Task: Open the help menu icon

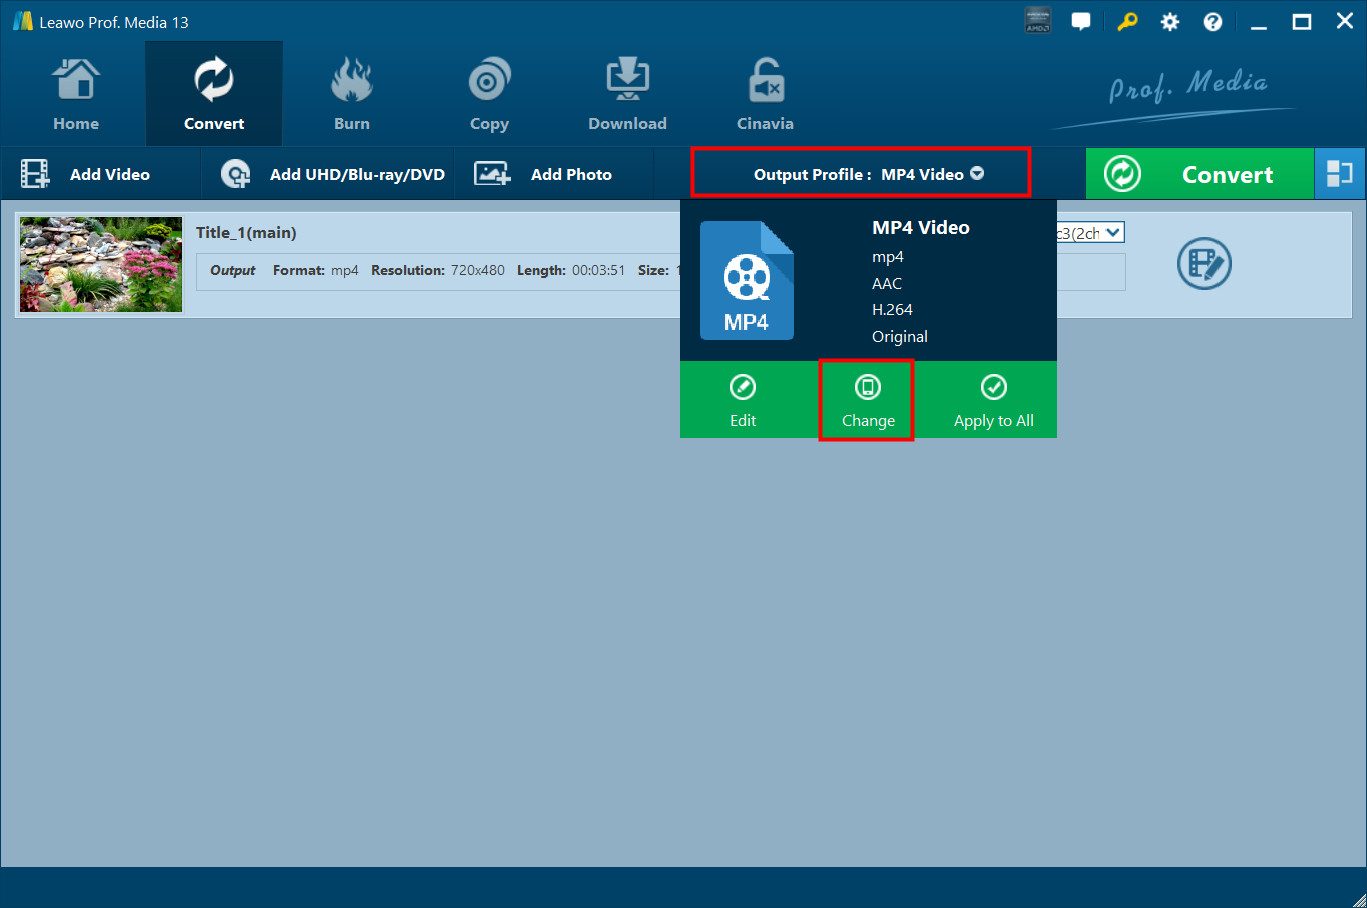Action: [x=1212, y=20]
